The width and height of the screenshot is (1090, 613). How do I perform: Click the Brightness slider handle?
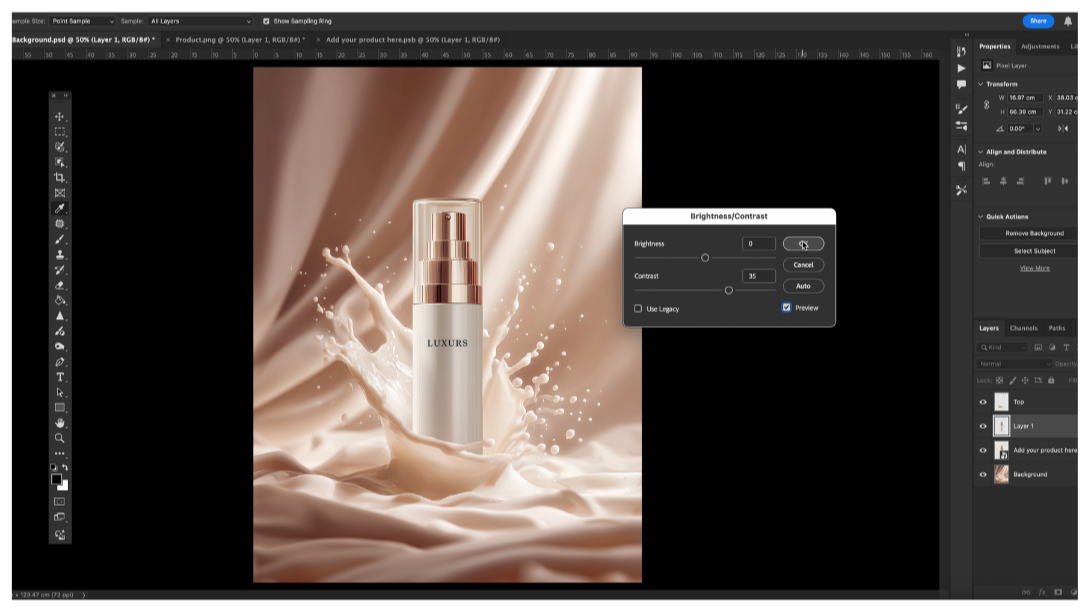pyautogui.click(x=705, y=258)
